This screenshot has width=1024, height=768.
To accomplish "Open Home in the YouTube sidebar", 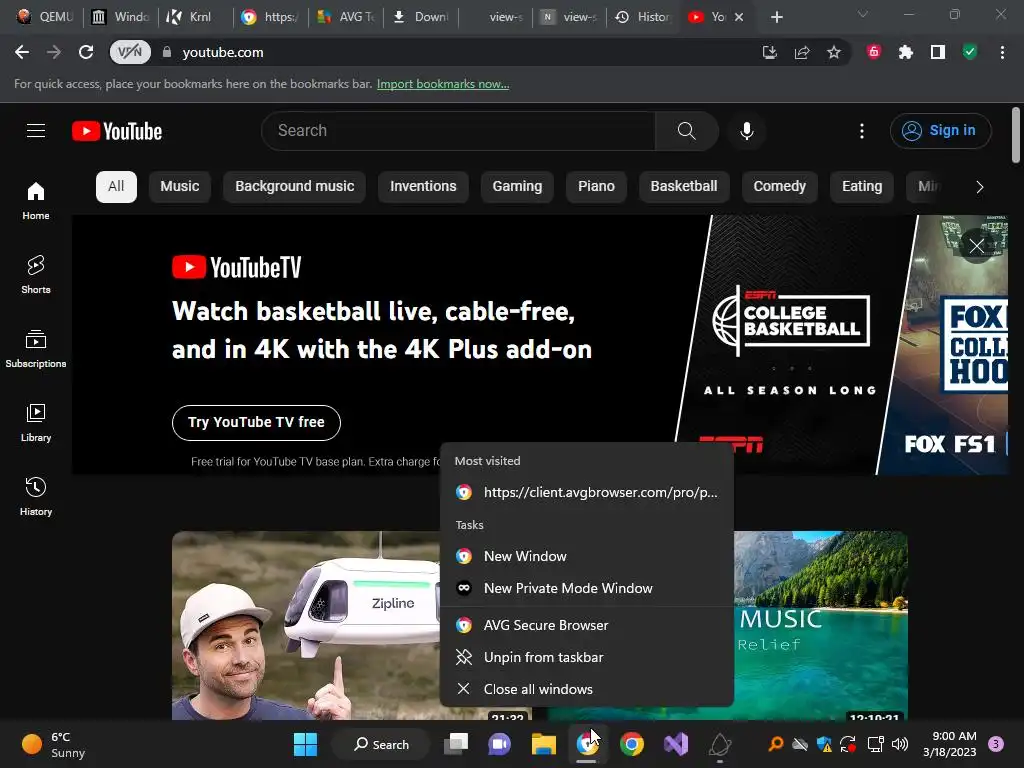I will (36, 200).
